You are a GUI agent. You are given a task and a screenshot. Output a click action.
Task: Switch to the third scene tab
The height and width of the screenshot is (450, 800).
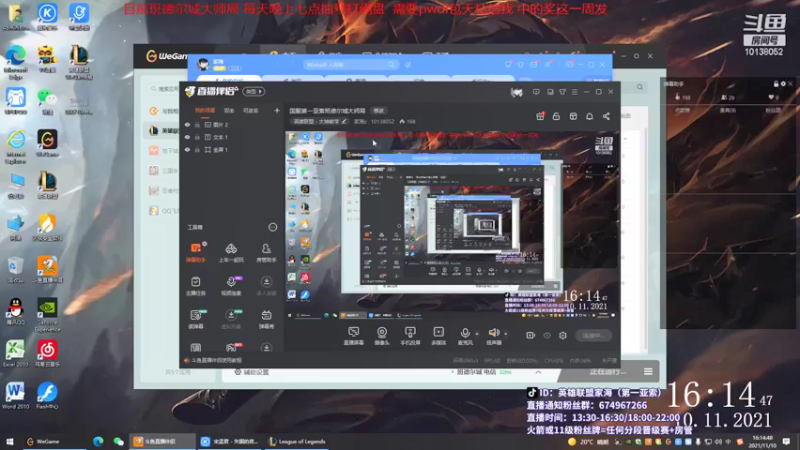[x=251, y=110]
